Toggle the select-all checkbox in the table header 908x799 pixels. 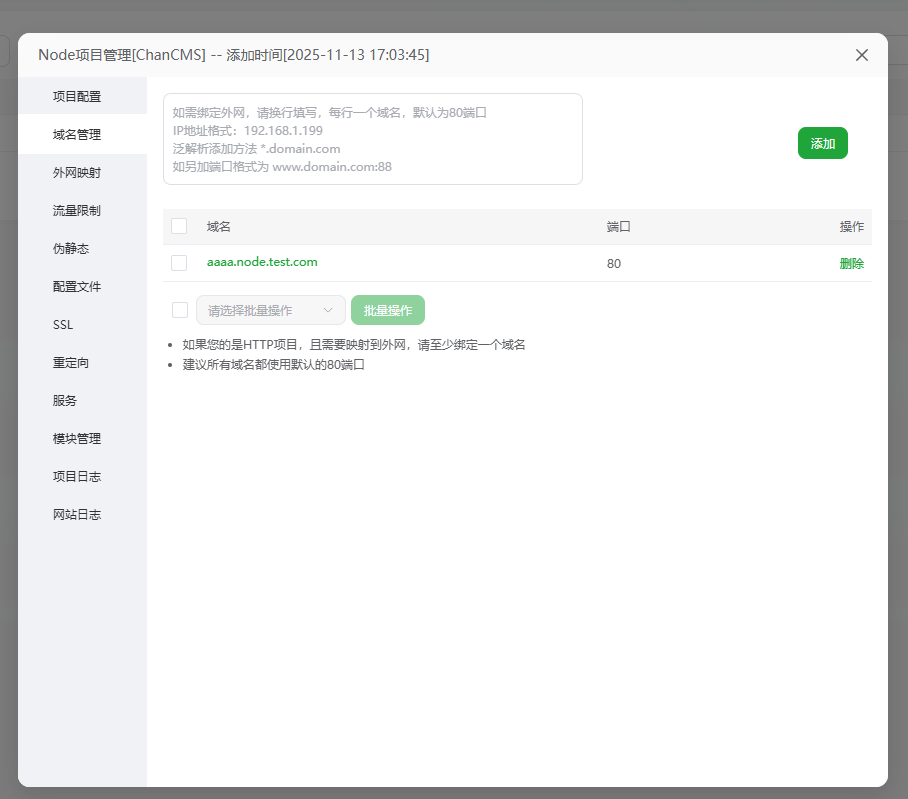coord(179,226)
